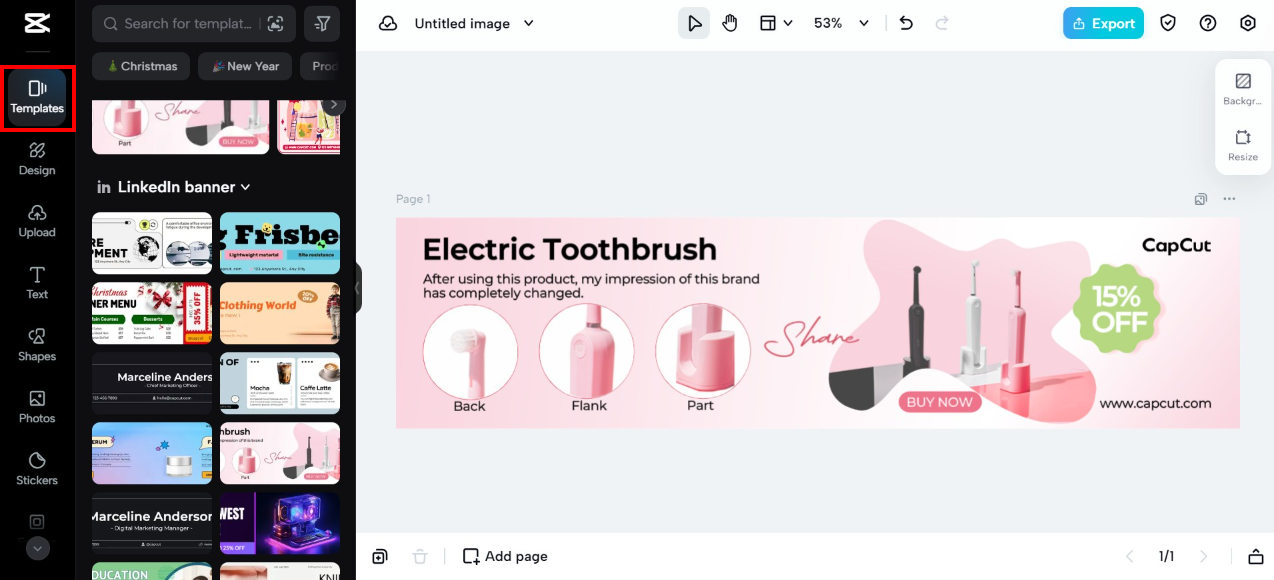Click the Export button

click(x=1103, y=23)
